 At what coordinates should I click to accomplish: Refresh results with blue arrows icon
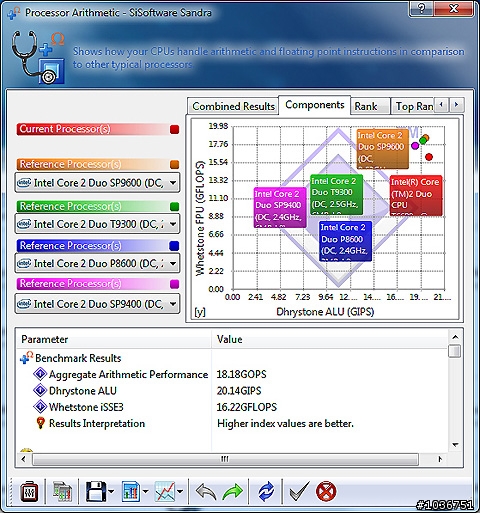[x=266, y=492]
